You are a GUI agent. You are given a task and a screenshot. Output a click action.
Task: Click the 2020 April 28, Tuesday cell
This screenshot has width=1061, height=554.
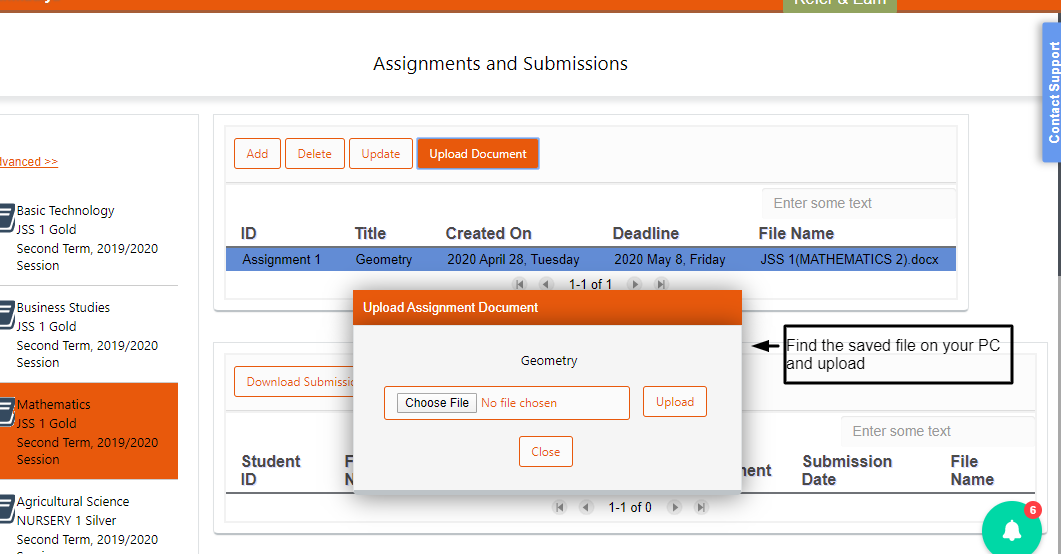(x=513, y=260)
